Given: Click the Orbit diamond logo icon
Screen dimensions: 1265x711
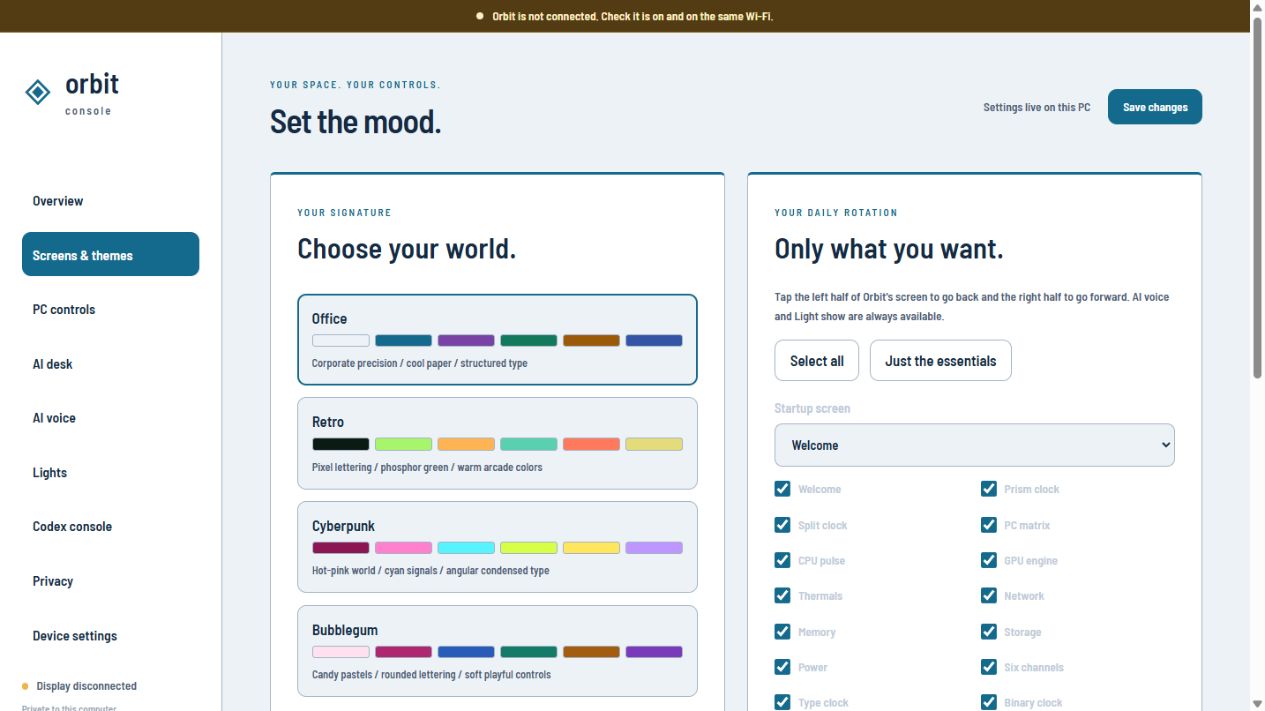Looking at the screenshot, I should [x=38, y=92].
